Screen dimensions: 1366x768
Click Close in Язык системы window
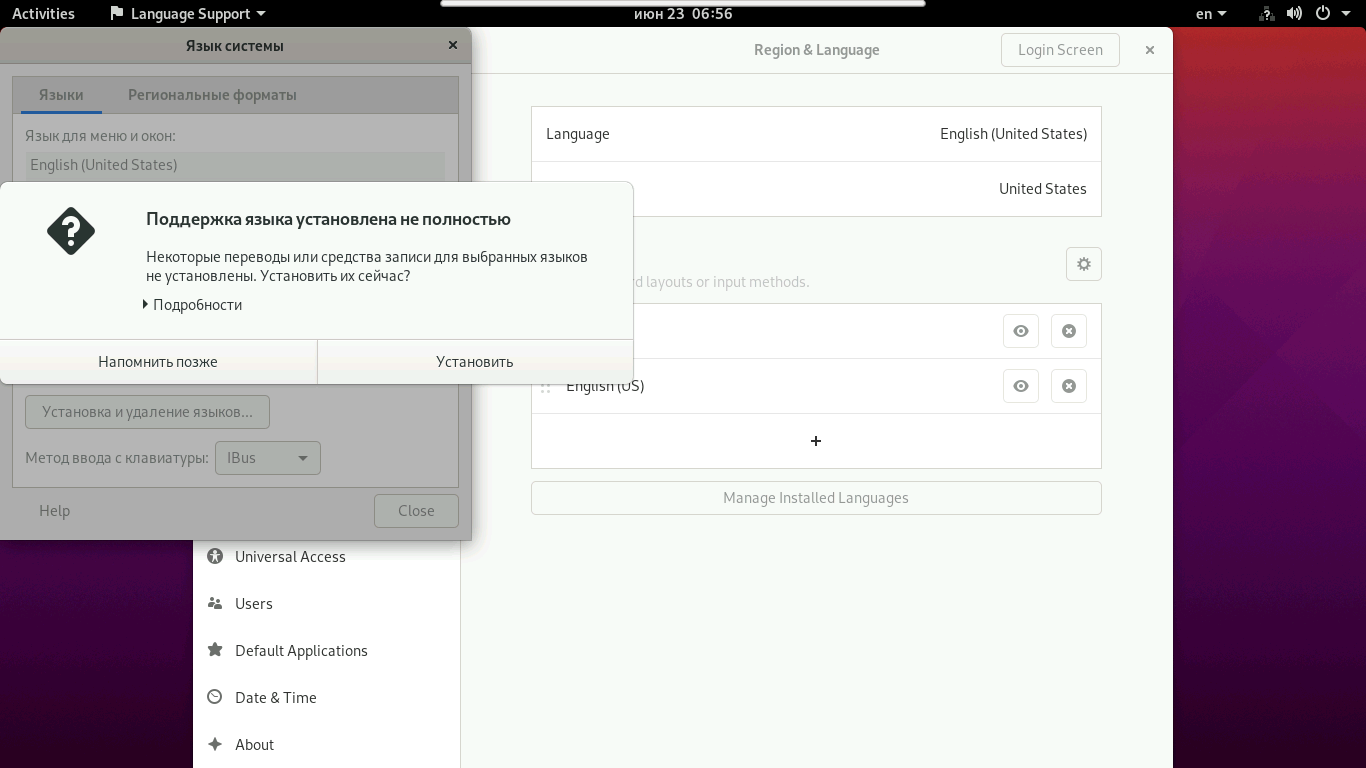(x=416, y=511)
